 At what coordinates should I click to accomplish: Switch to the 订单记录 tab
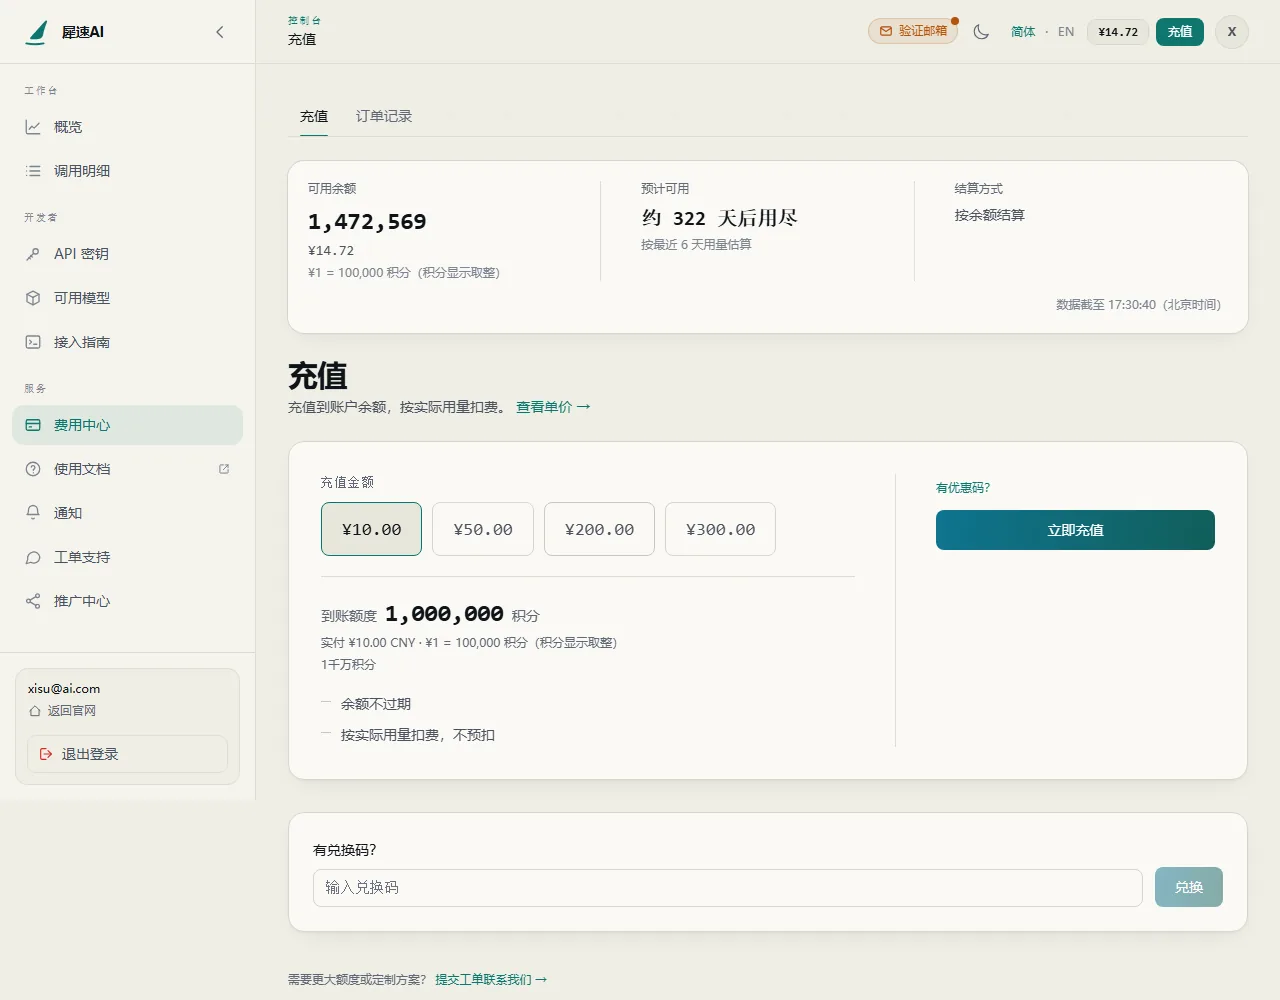tap(384, 116)
